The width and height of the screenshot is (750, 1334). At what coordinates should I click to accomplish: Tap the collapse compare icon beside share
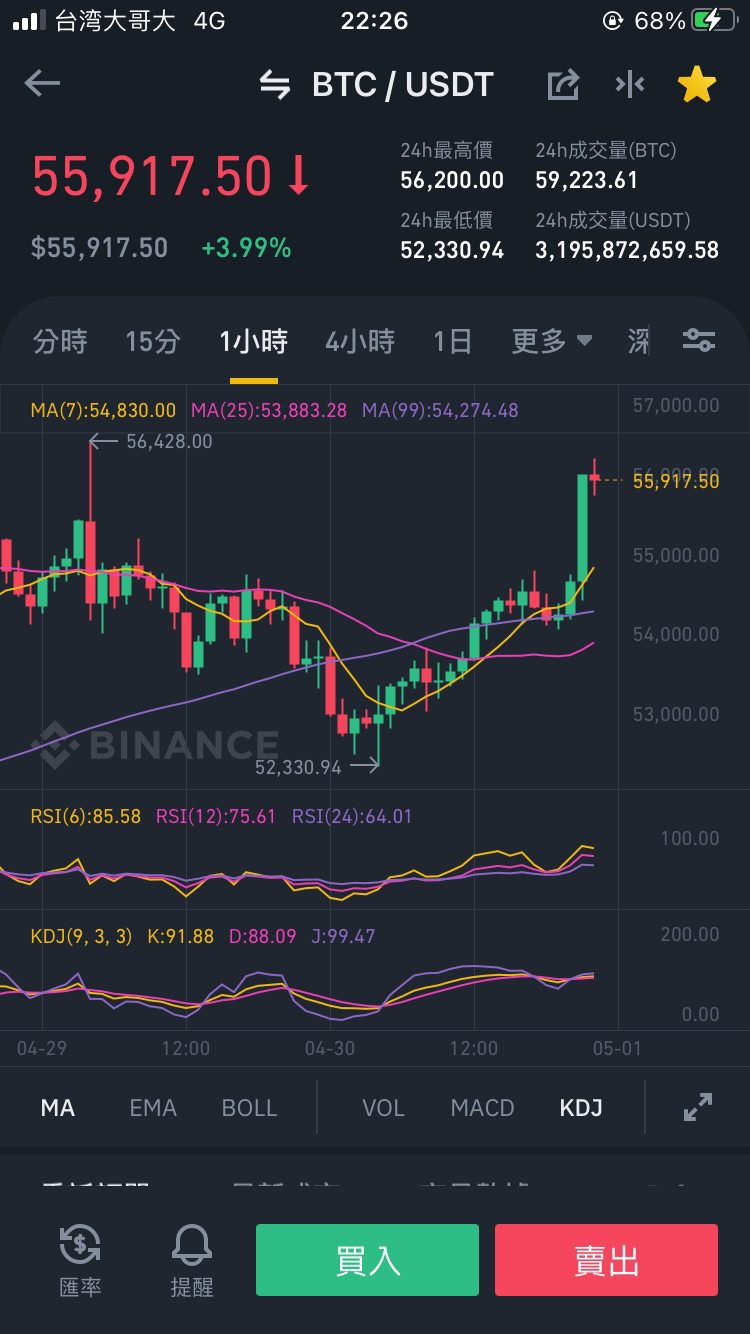tap(630, 85)
